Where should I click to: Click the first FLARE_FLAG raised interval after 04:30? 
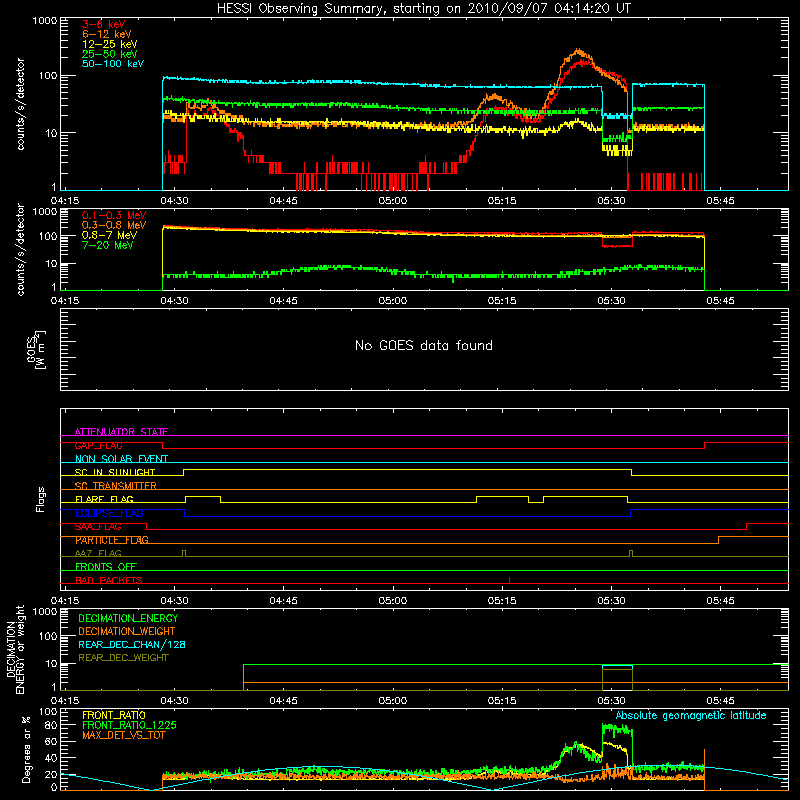point(203,496)
